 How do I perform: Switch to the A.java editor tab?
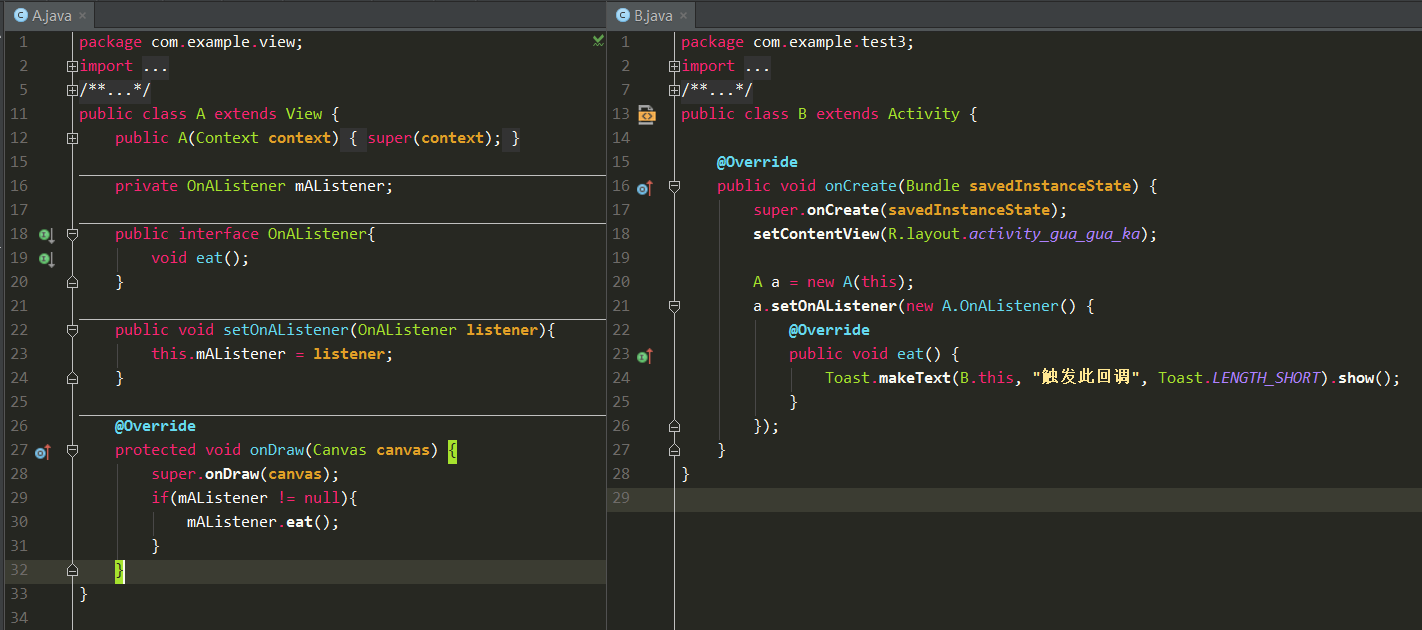pyautogui.click(x=50, y=15)
